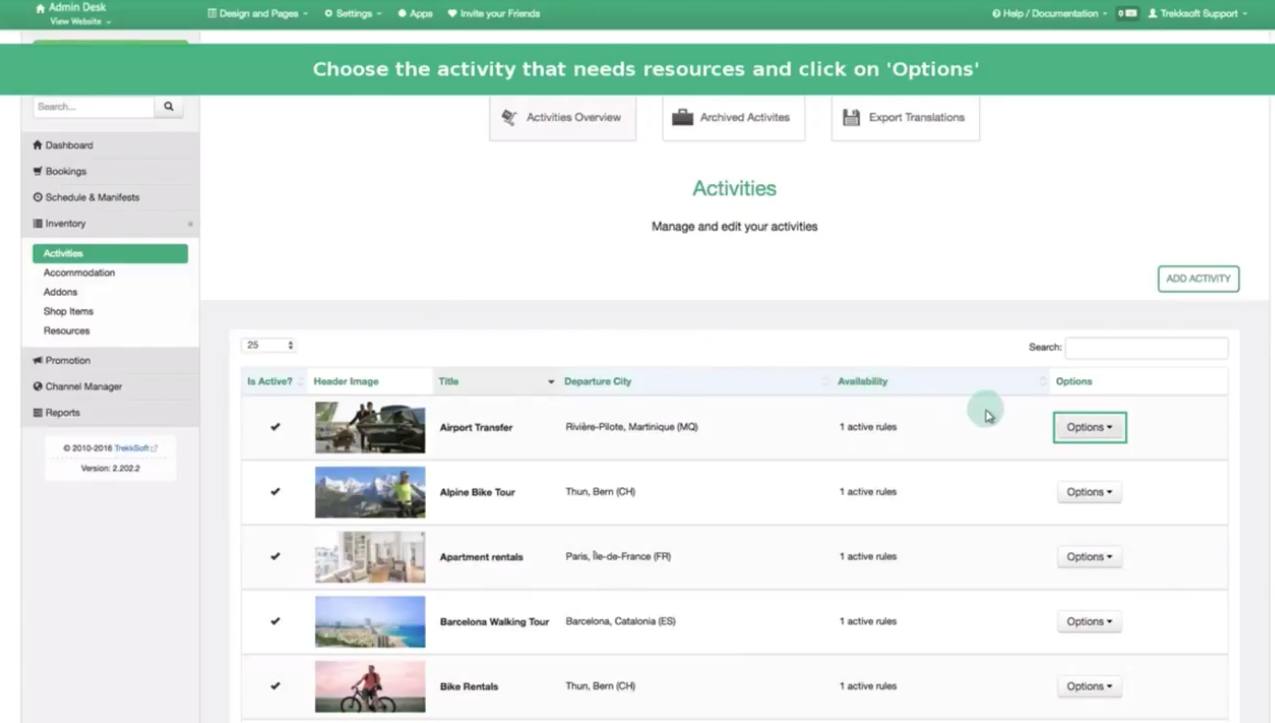Click the Export Translations floppy disk icon
Image resolution: width=1275 pixels, height=723 pixels.
[851, 117]
